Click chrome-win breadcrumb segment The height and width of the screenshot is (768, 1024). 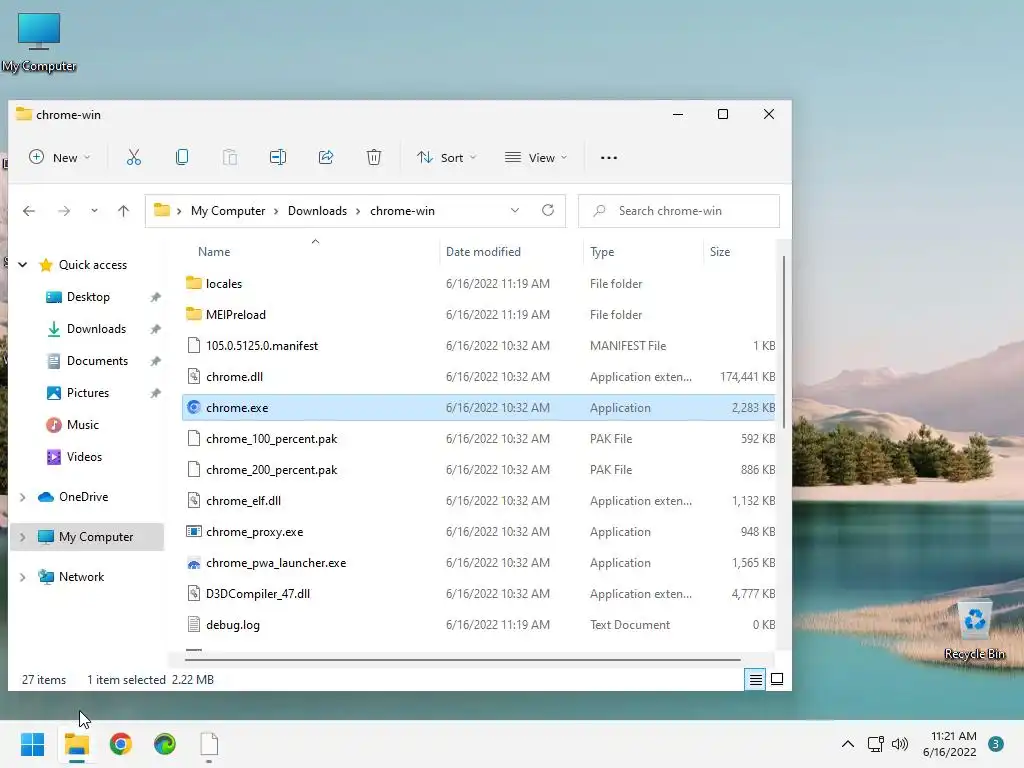coord(402,211)
